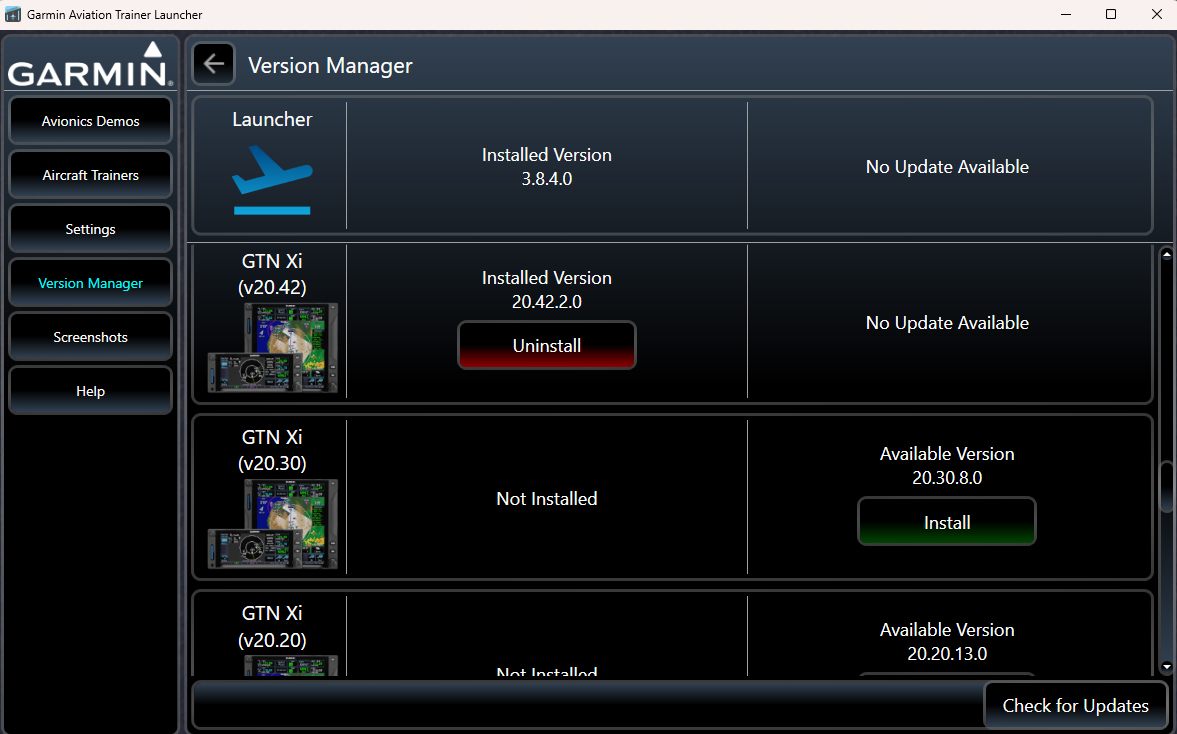This screenshot has width=1177, height=734.
Task: Open the Avionics Demos section
Action: pyautogui.click(x=90, y=121)
